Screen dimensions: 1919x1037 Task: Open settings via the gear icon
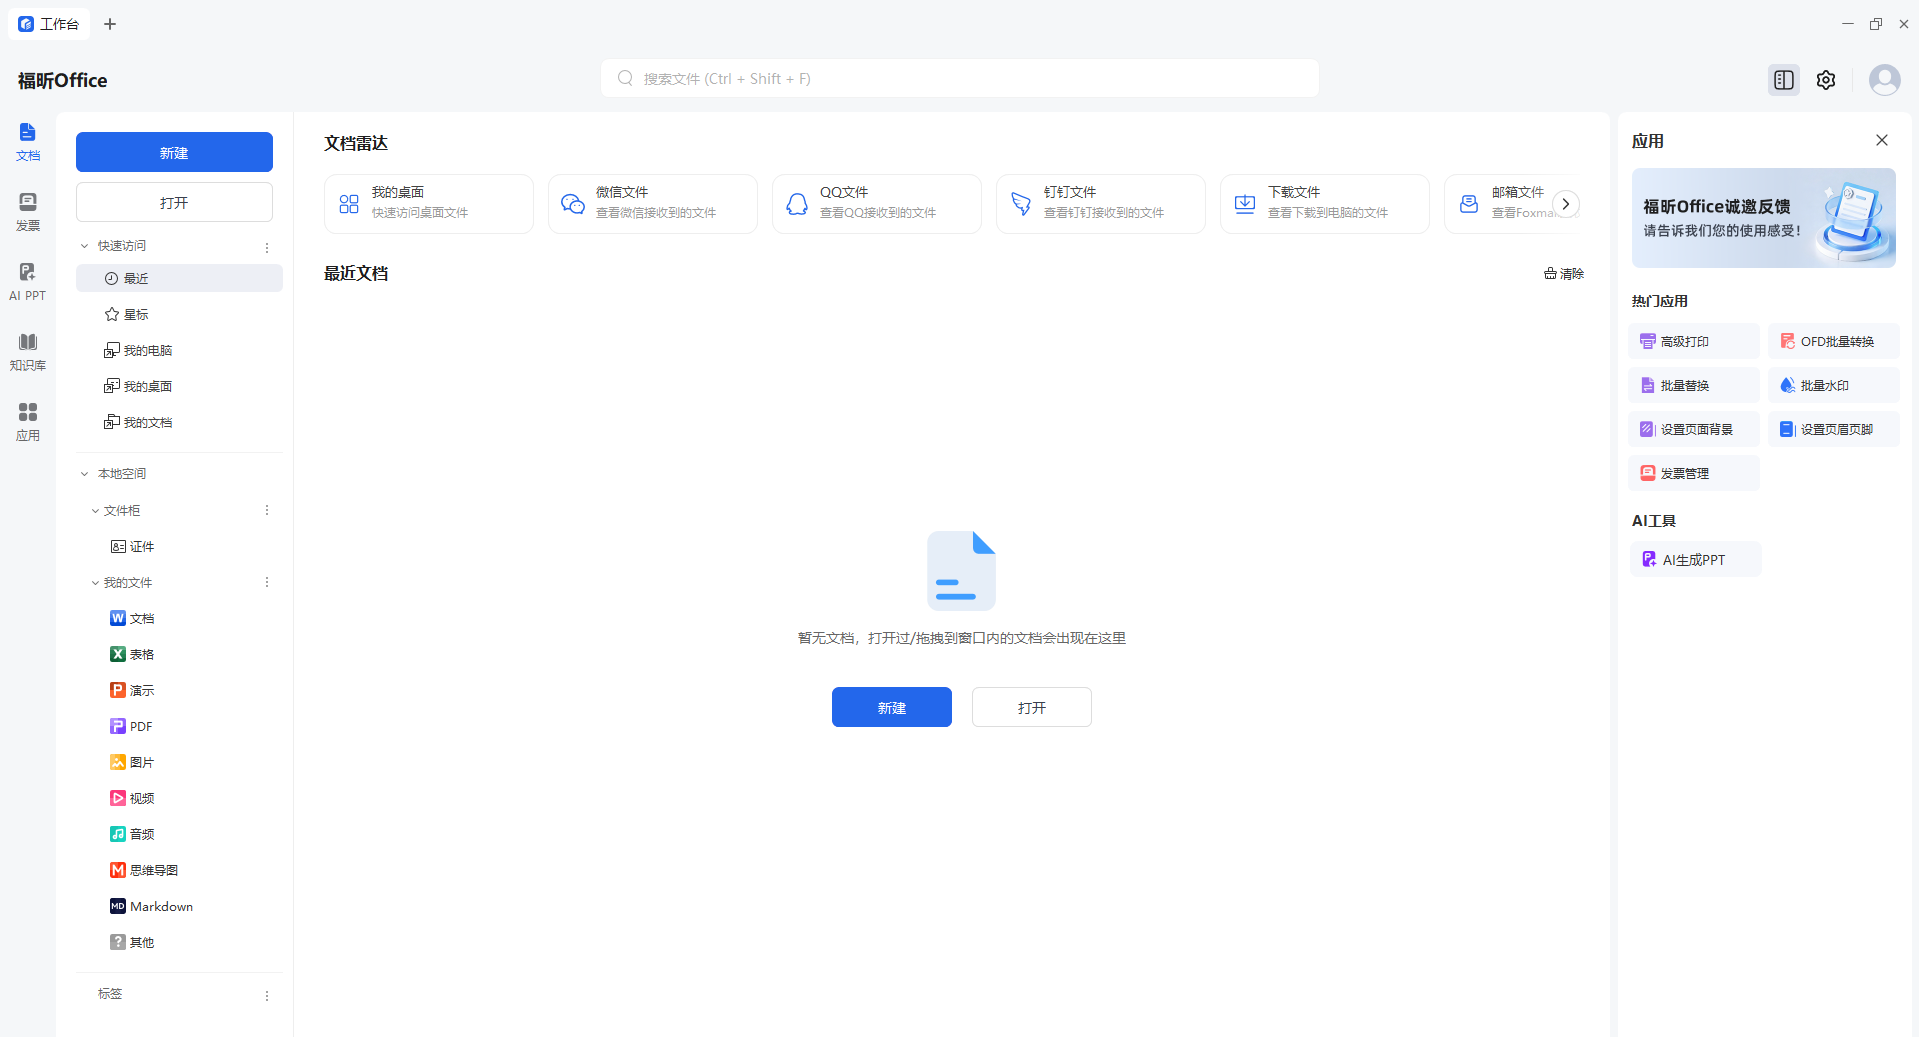coord(1826,80)
